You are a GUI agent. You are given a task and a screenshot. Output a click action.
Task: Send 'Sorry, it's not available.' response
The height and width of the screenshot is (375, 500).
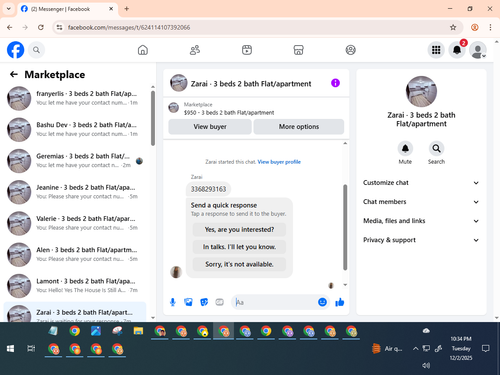pyautogui.click(x=239, y=264)
